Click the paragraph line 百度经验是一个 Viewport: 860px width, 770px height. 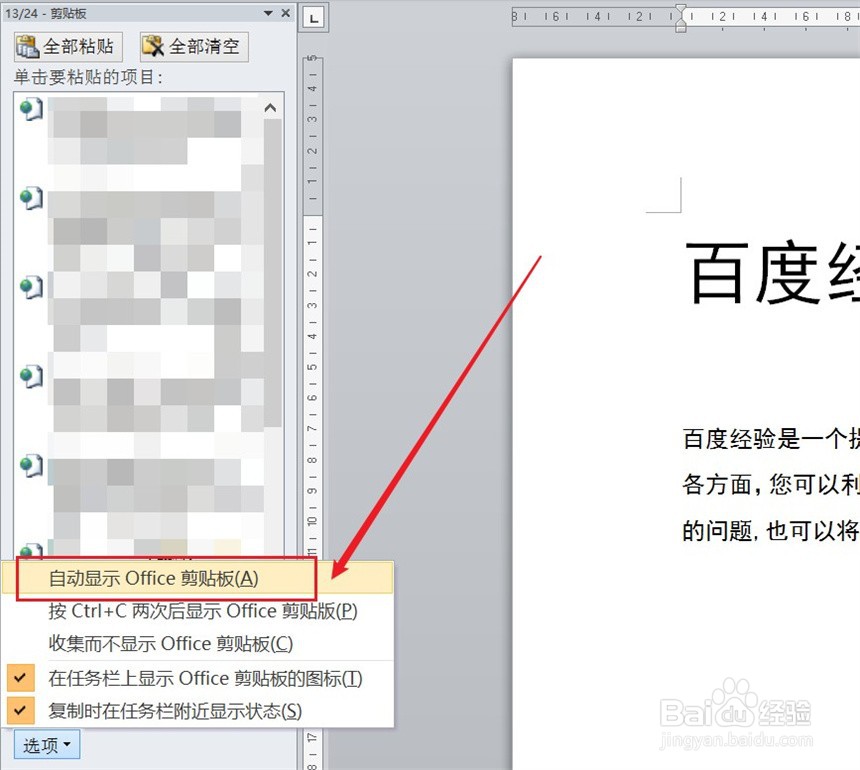(771, 439)
